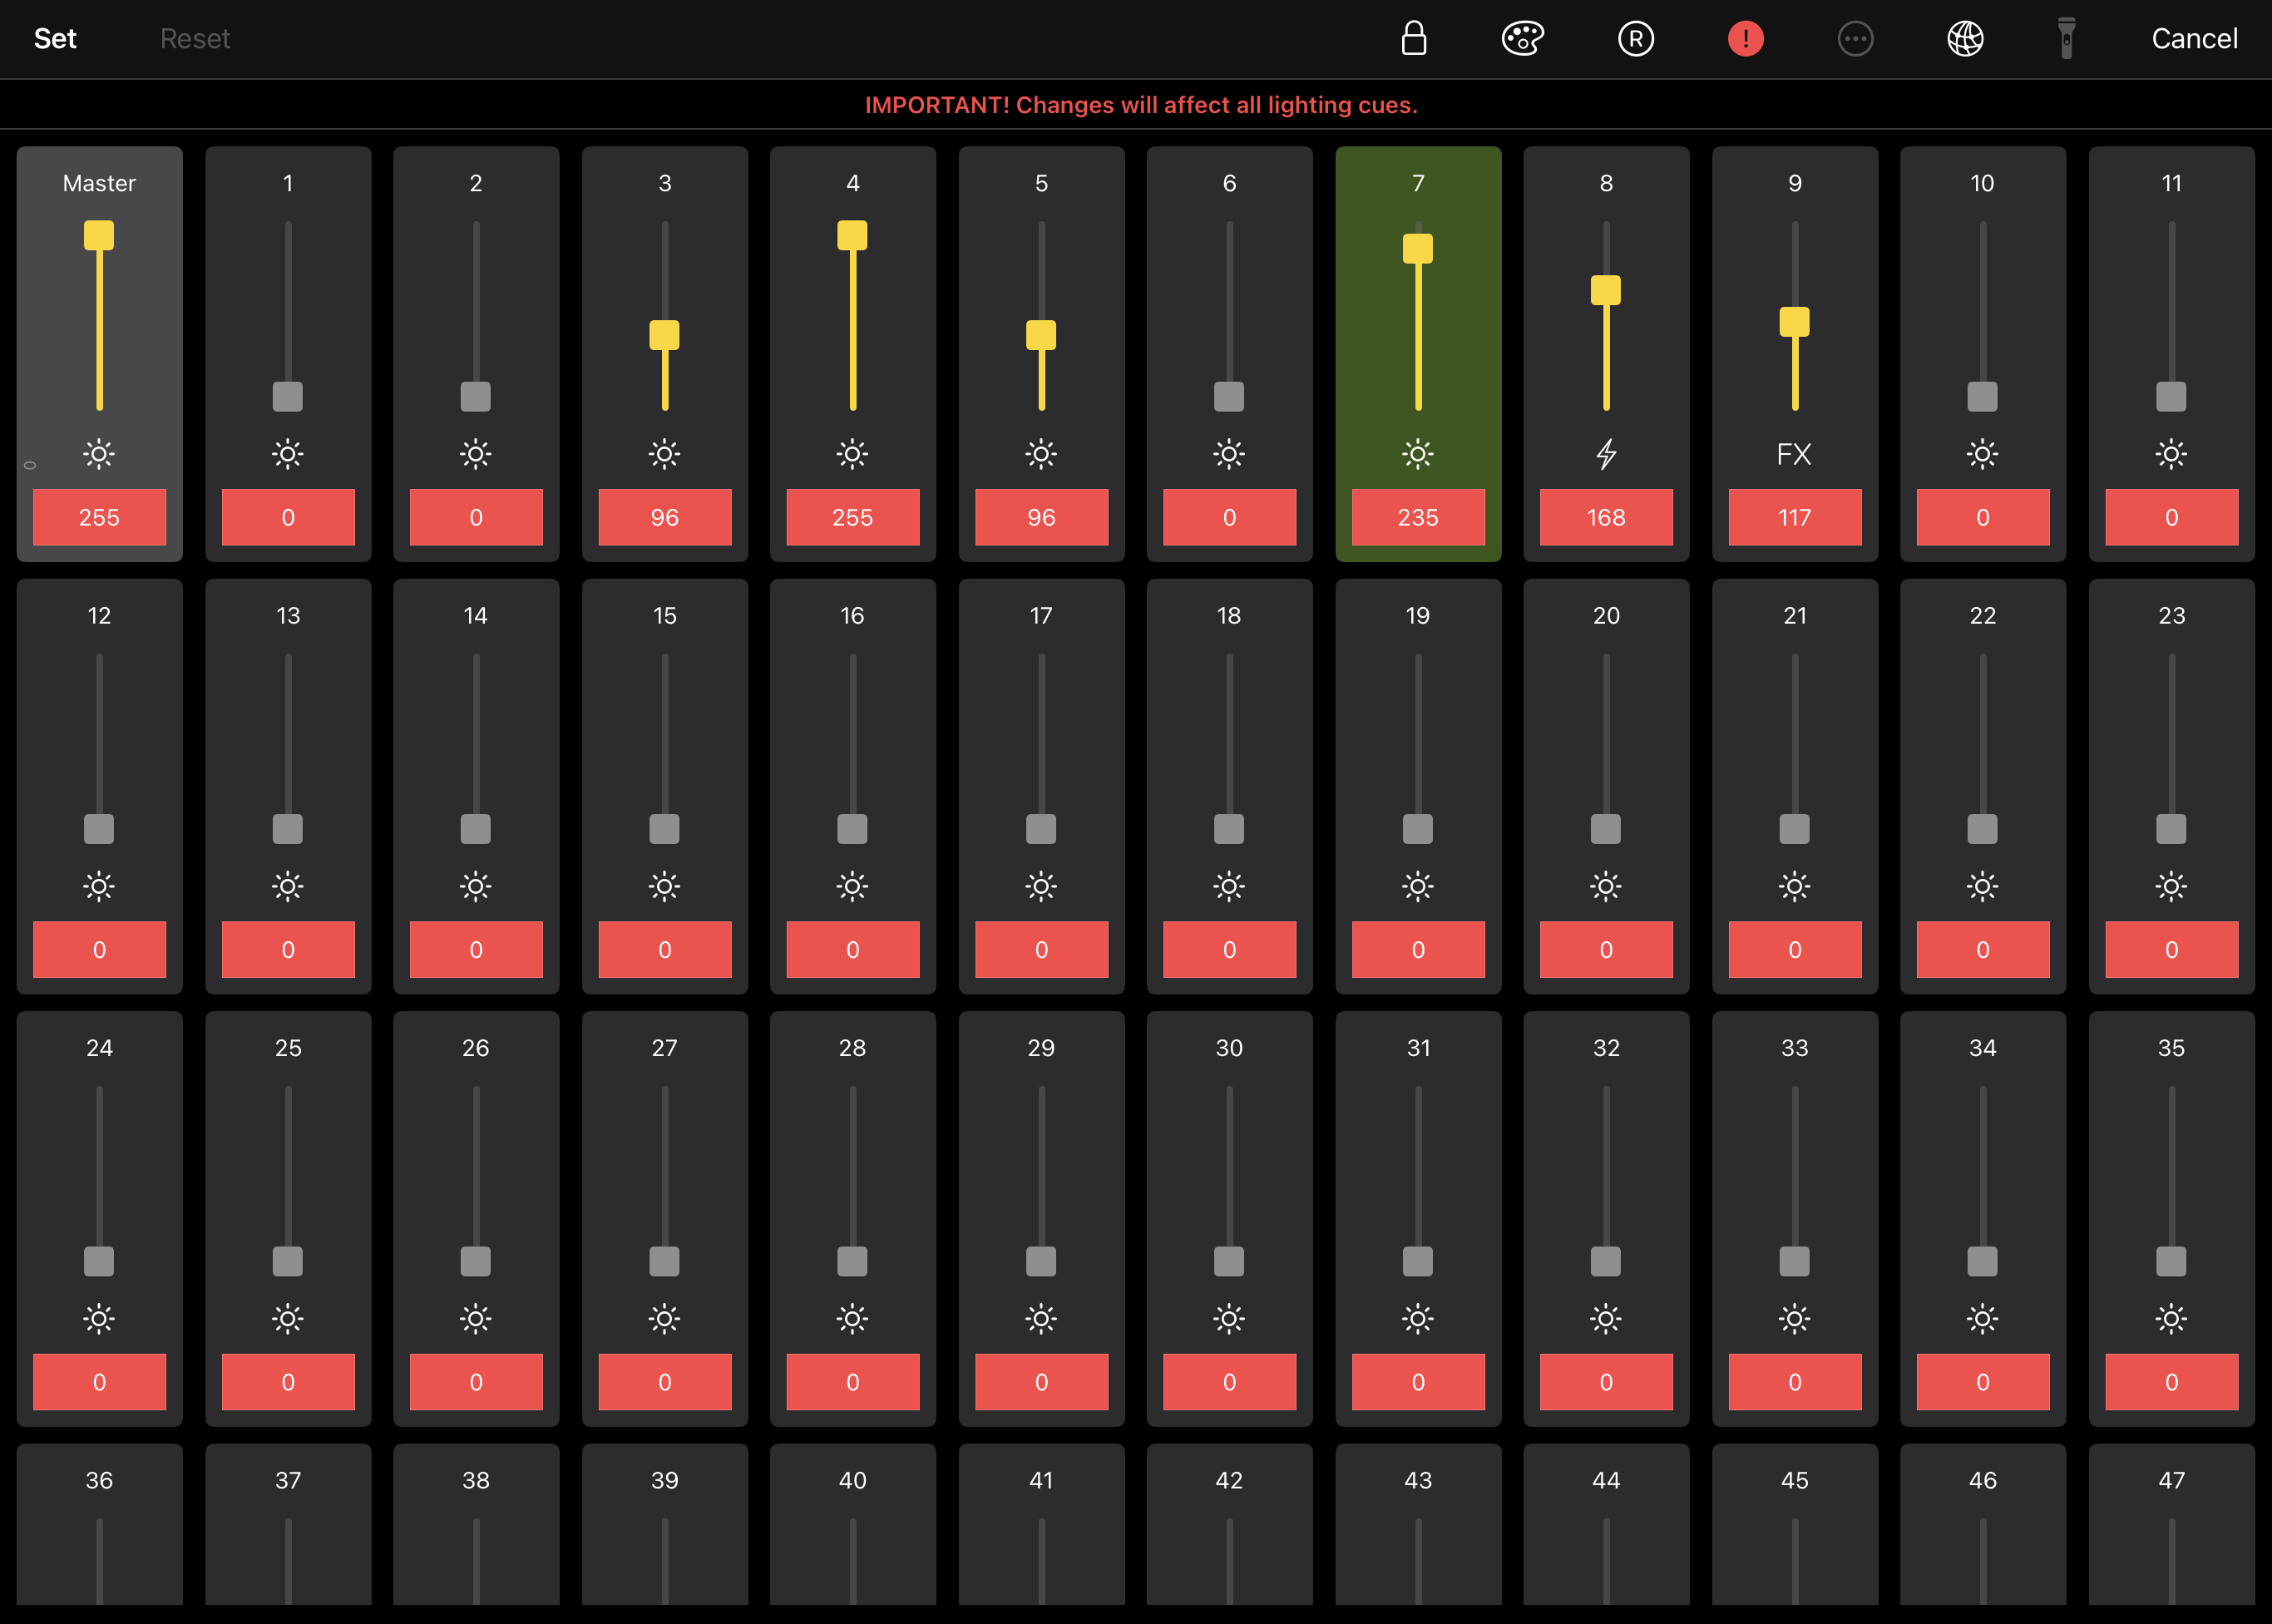Click the sun icon under channel 24
The height and width of the screenshot is (1624, 2272).
(99, 1318)
